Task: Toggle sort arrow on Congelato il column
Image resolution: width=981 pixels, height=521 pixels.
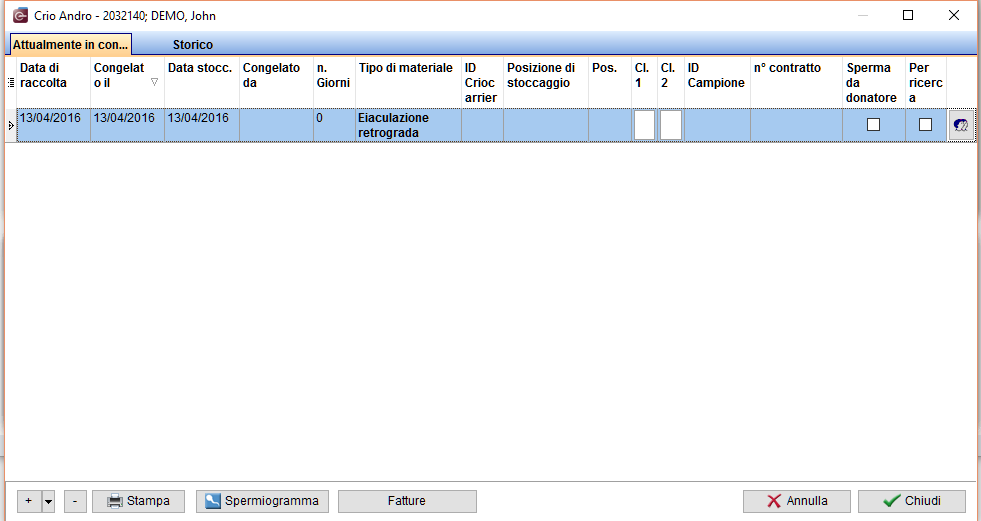Action: coord(154,82)
